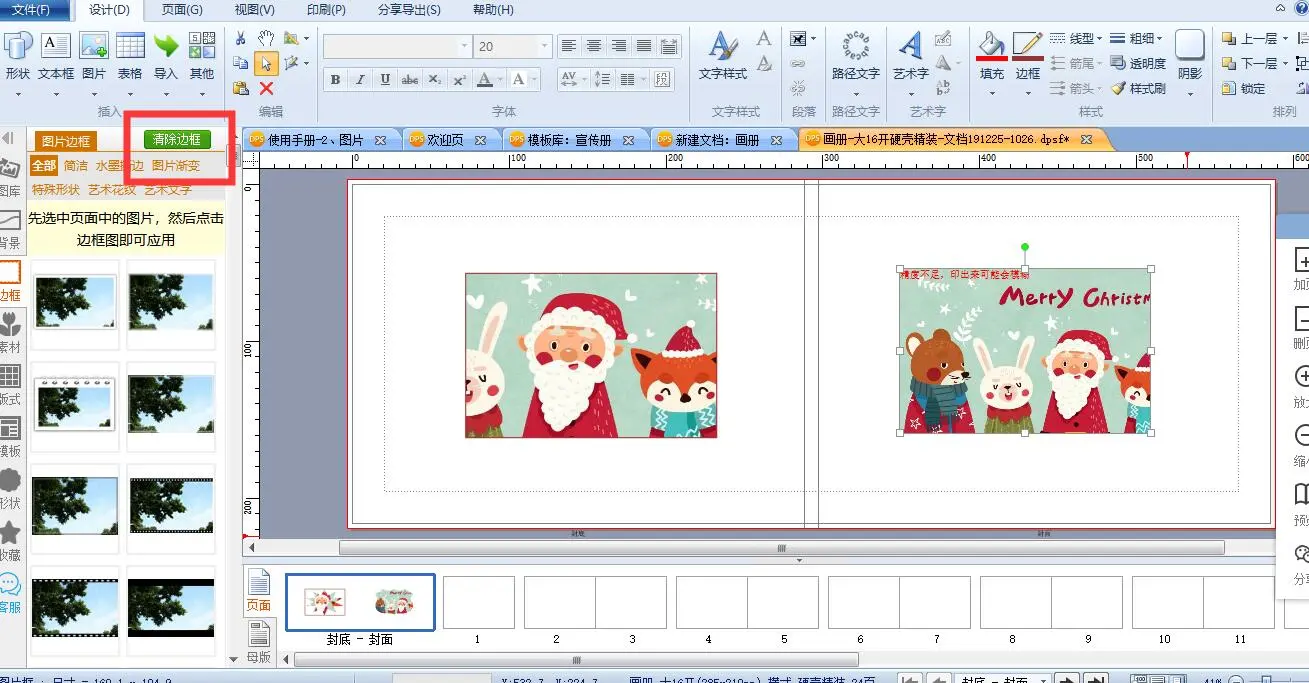Click the 路径文字 path text icon

click(x=855, y=55)
